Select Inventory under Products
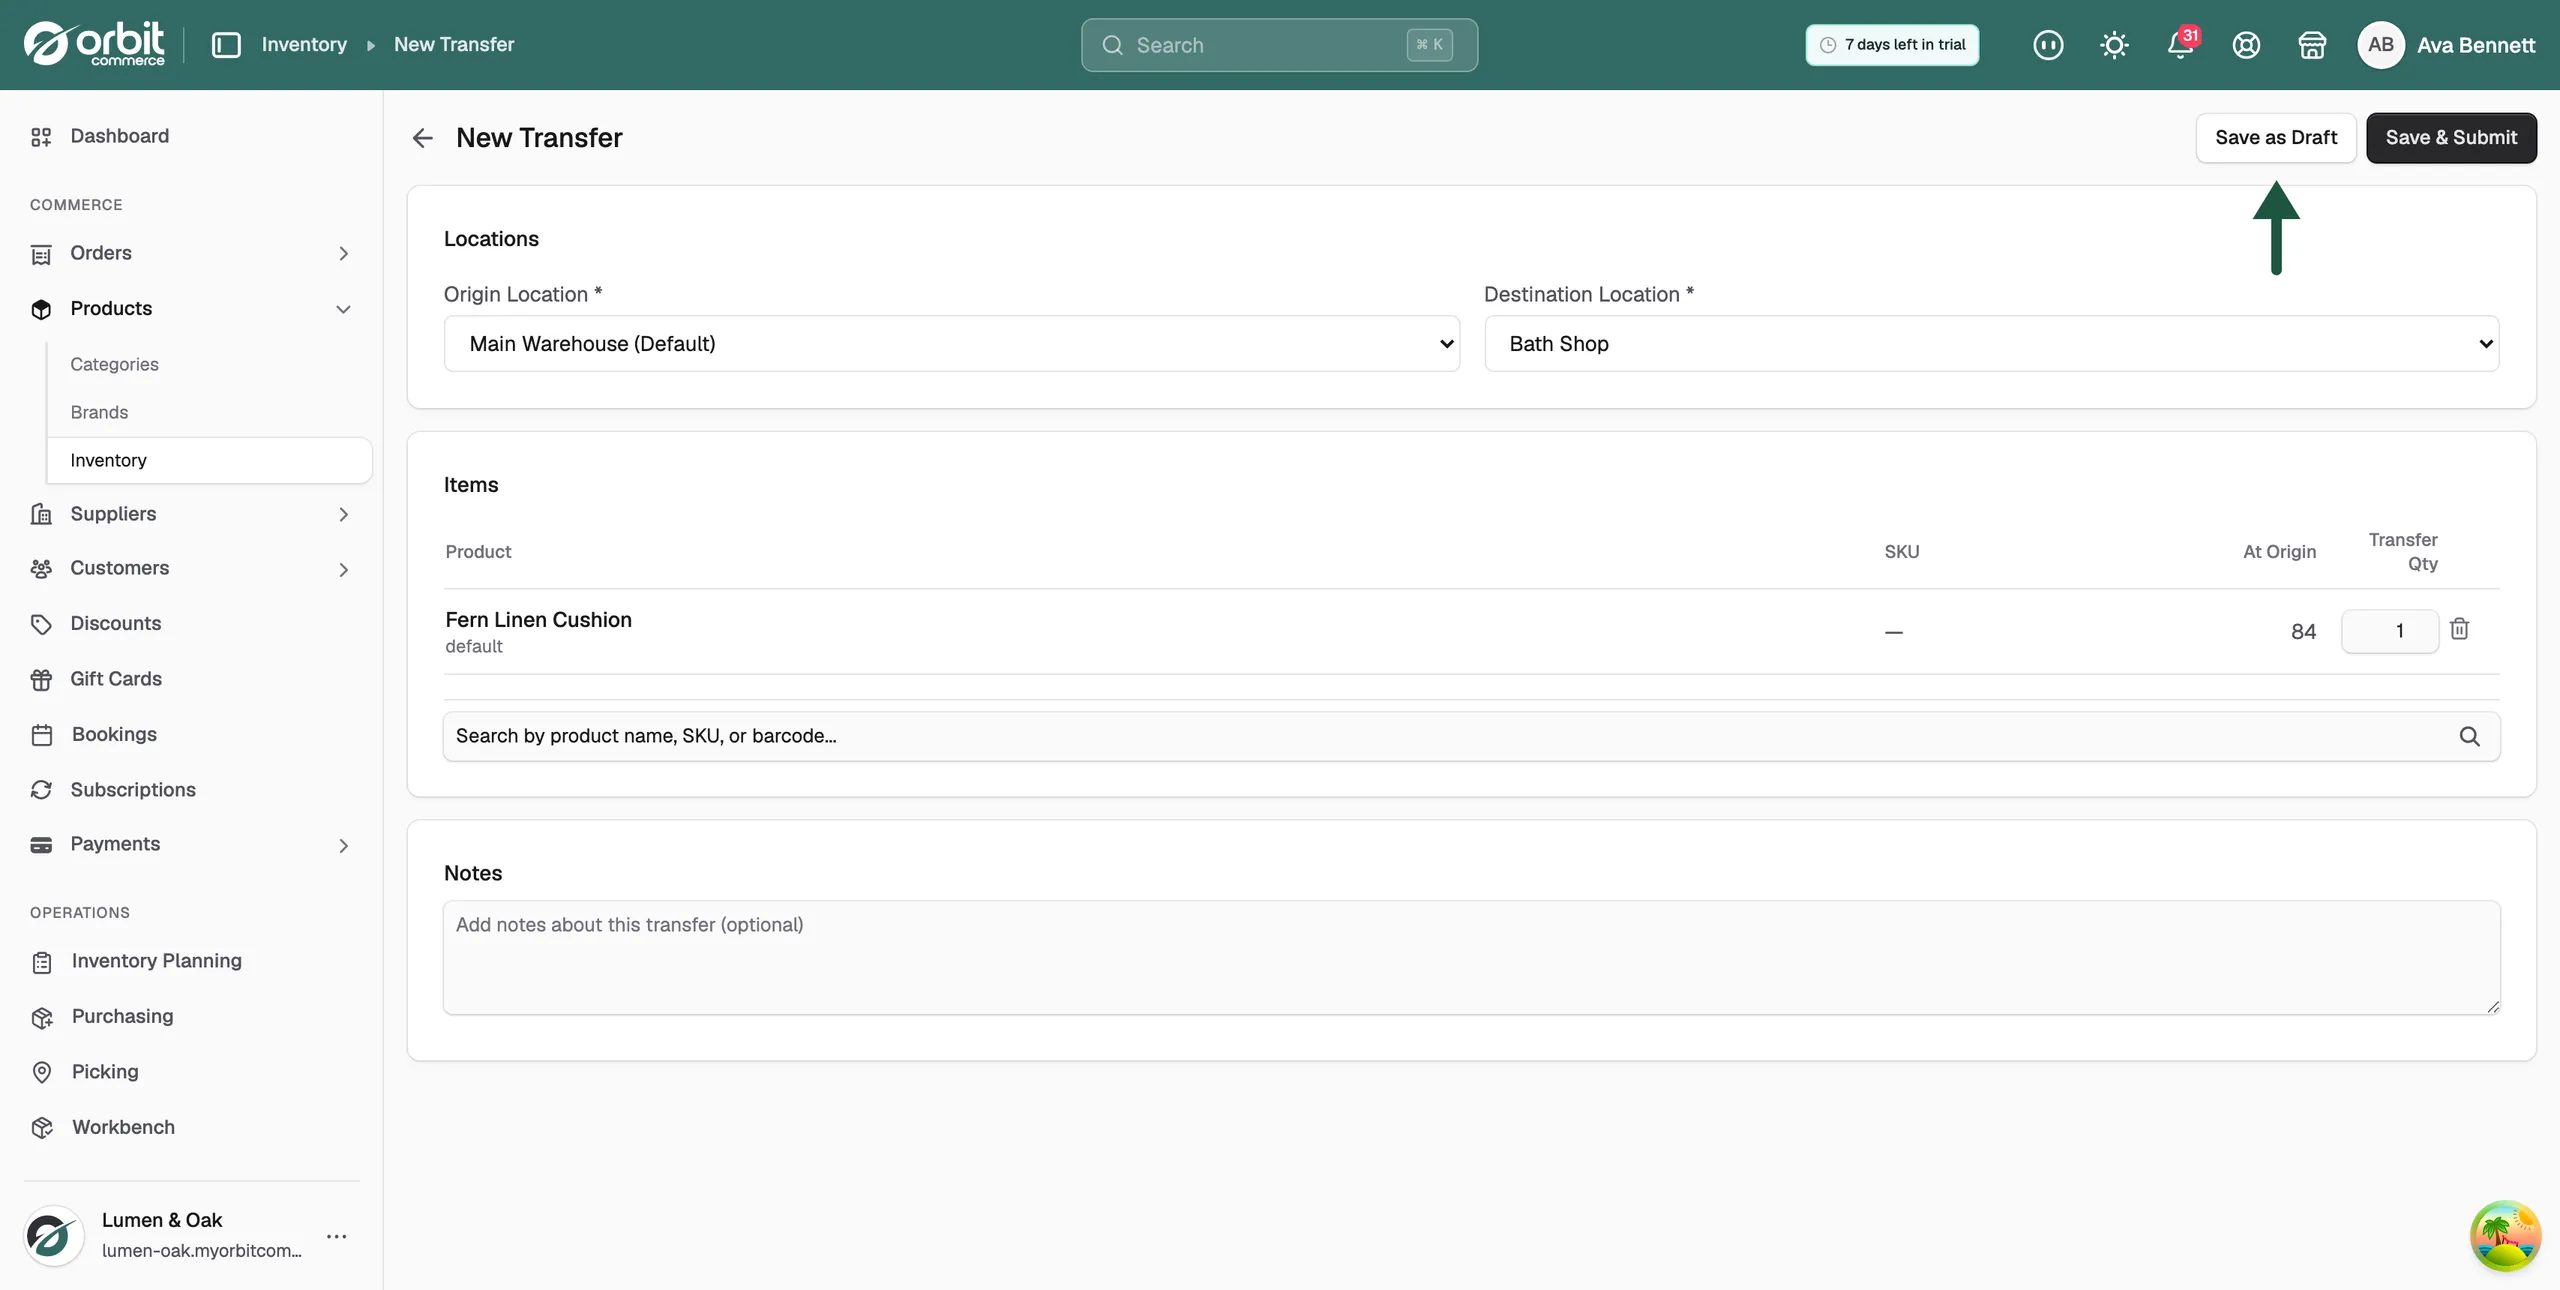This screenshot has height=1290, width=2560. [x=209, y=460]
